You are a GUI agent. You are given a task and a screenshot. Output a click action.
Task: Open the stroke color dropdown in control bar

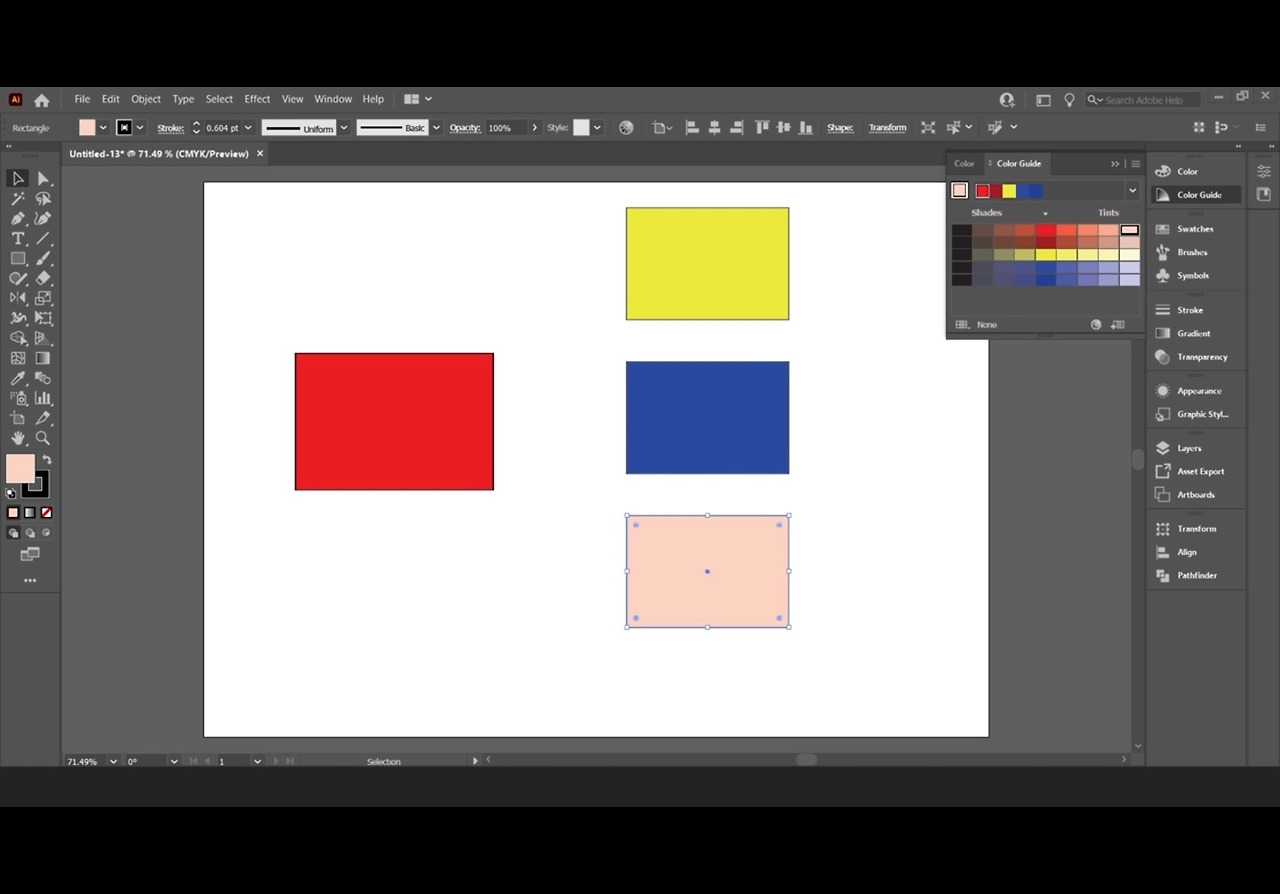(140, 128)
